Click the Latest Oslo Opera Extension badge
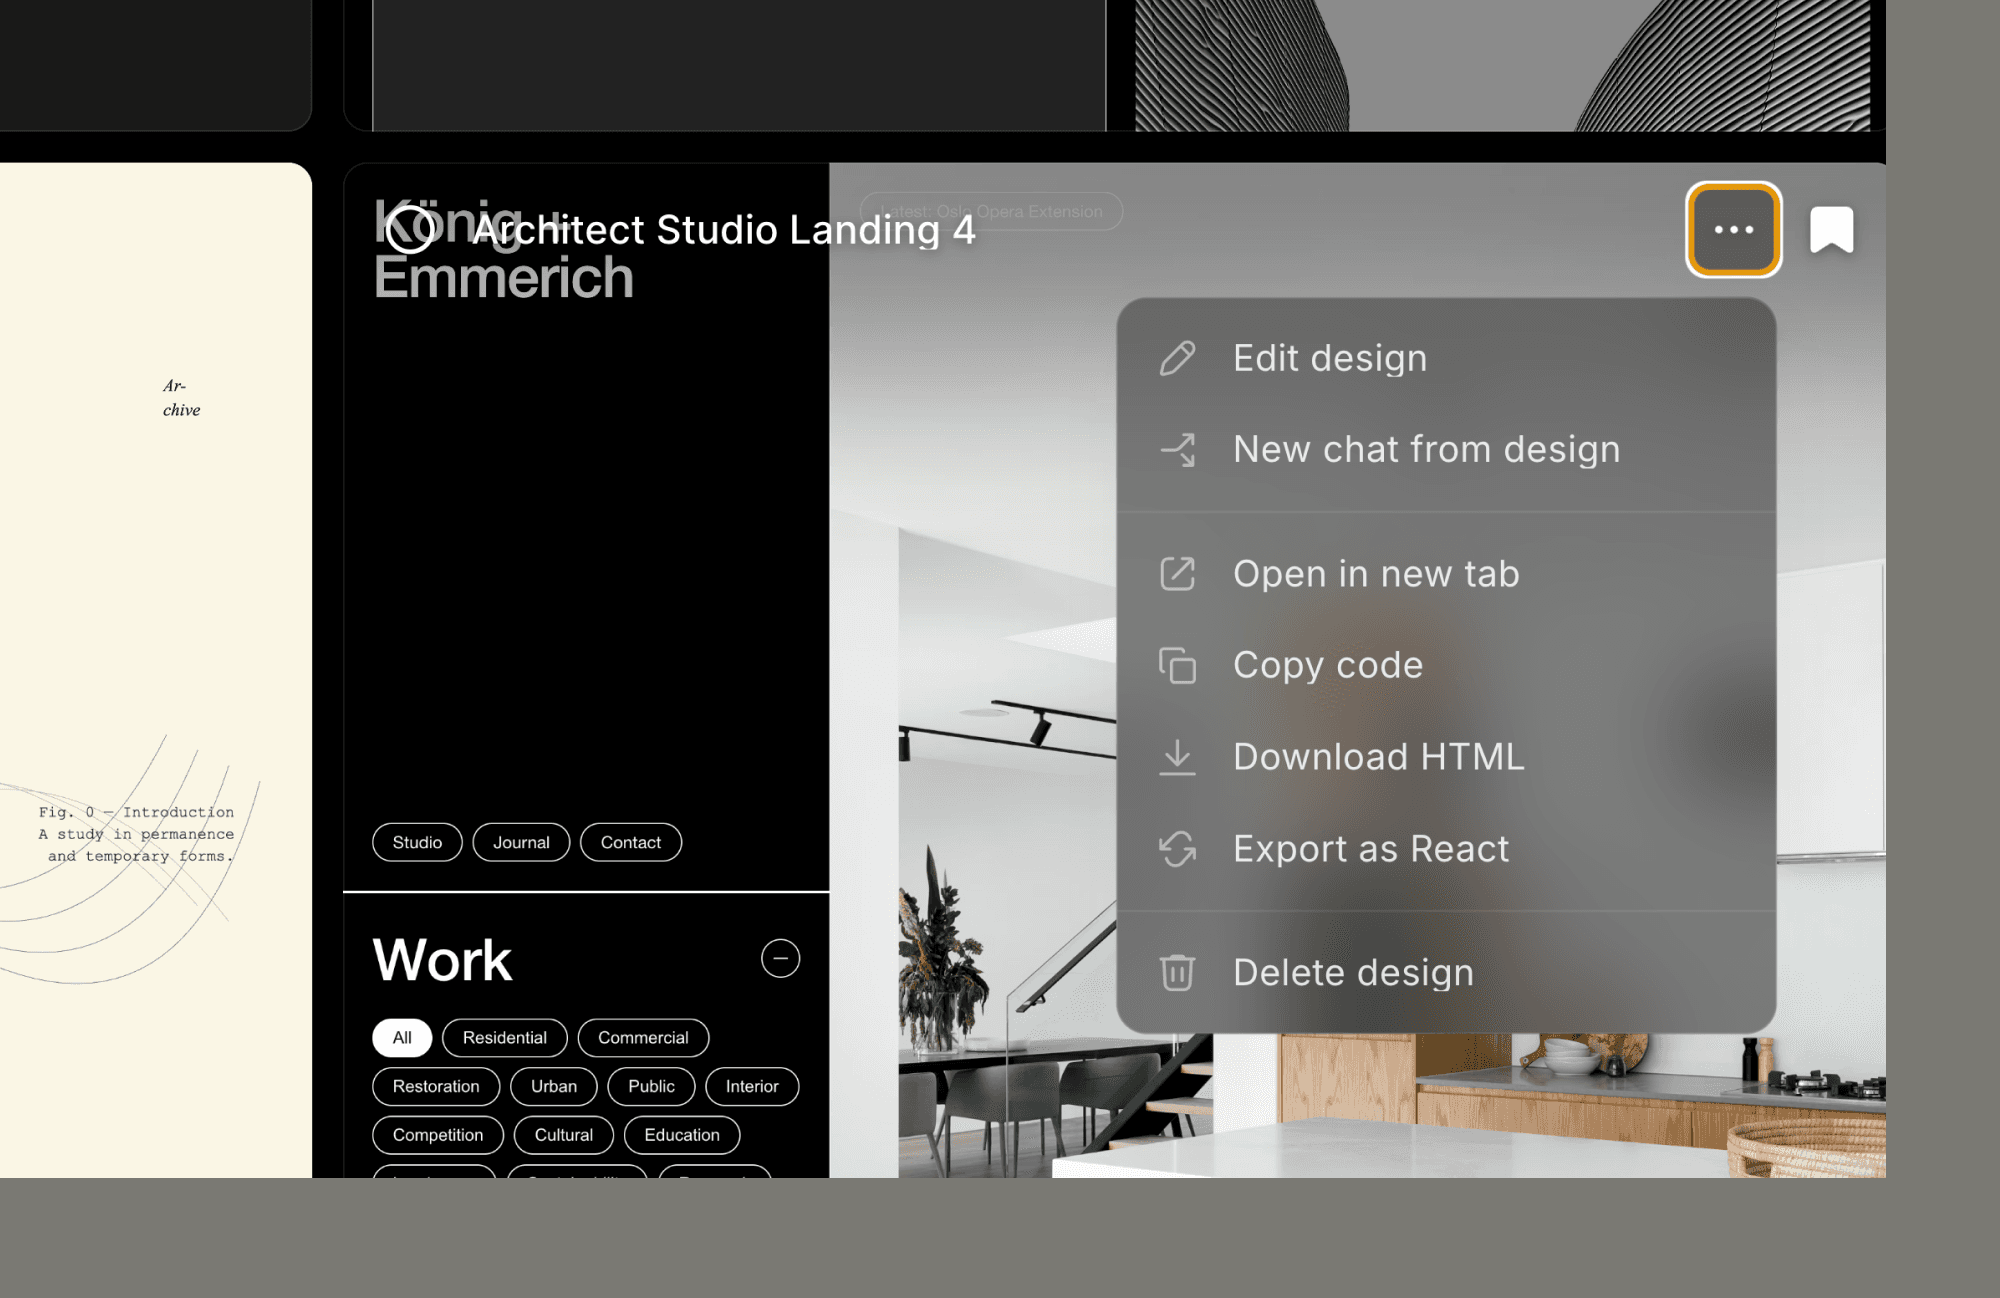Screen dimensions: 2000x1298 (1040, 212)
